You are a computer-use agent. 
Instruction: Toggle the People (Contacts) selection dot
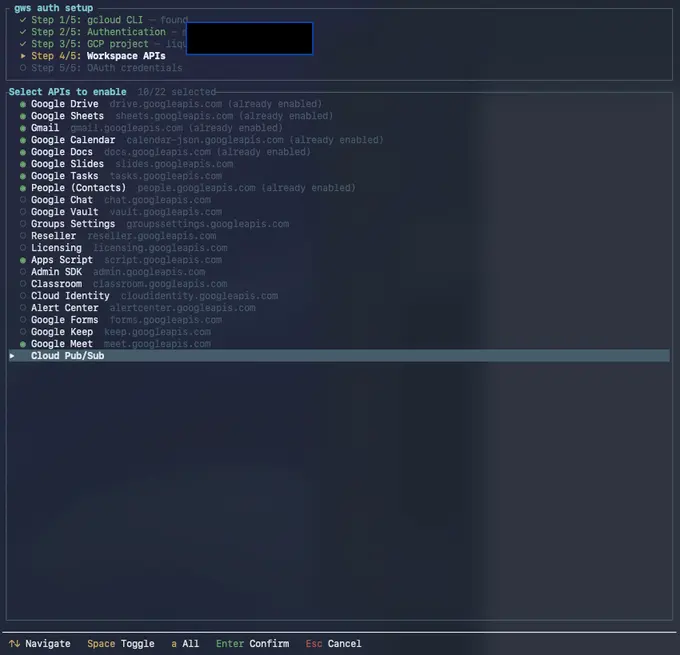pos(23,188)
